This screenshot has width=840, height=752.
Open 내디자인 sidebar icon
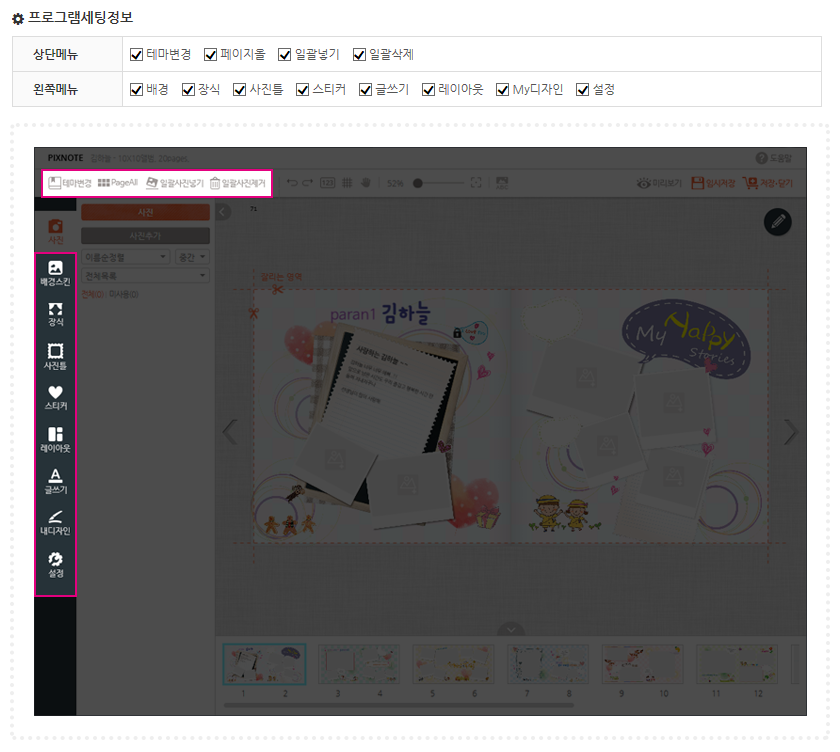coord(56,523)
